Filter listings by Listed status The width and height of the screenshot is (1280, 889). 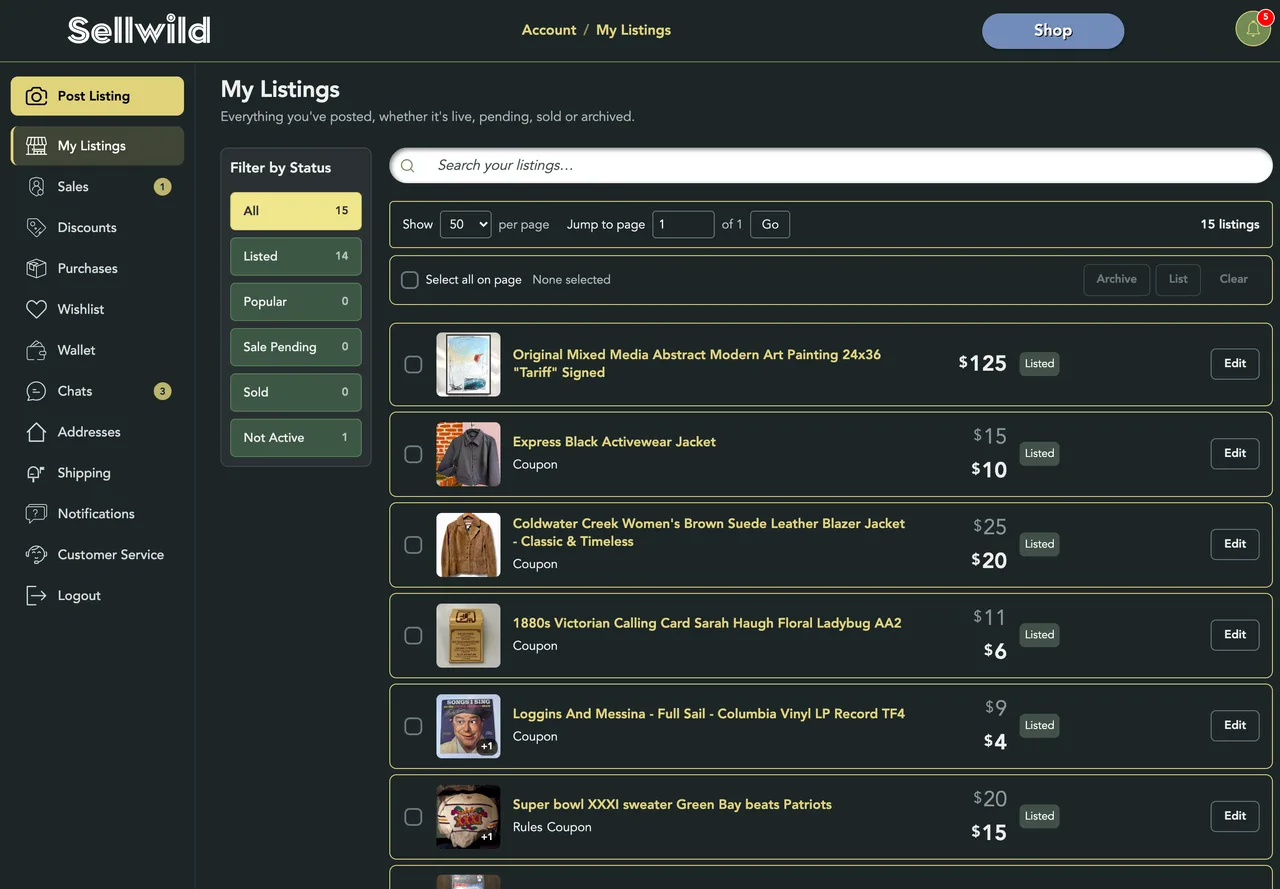point(296,256)
